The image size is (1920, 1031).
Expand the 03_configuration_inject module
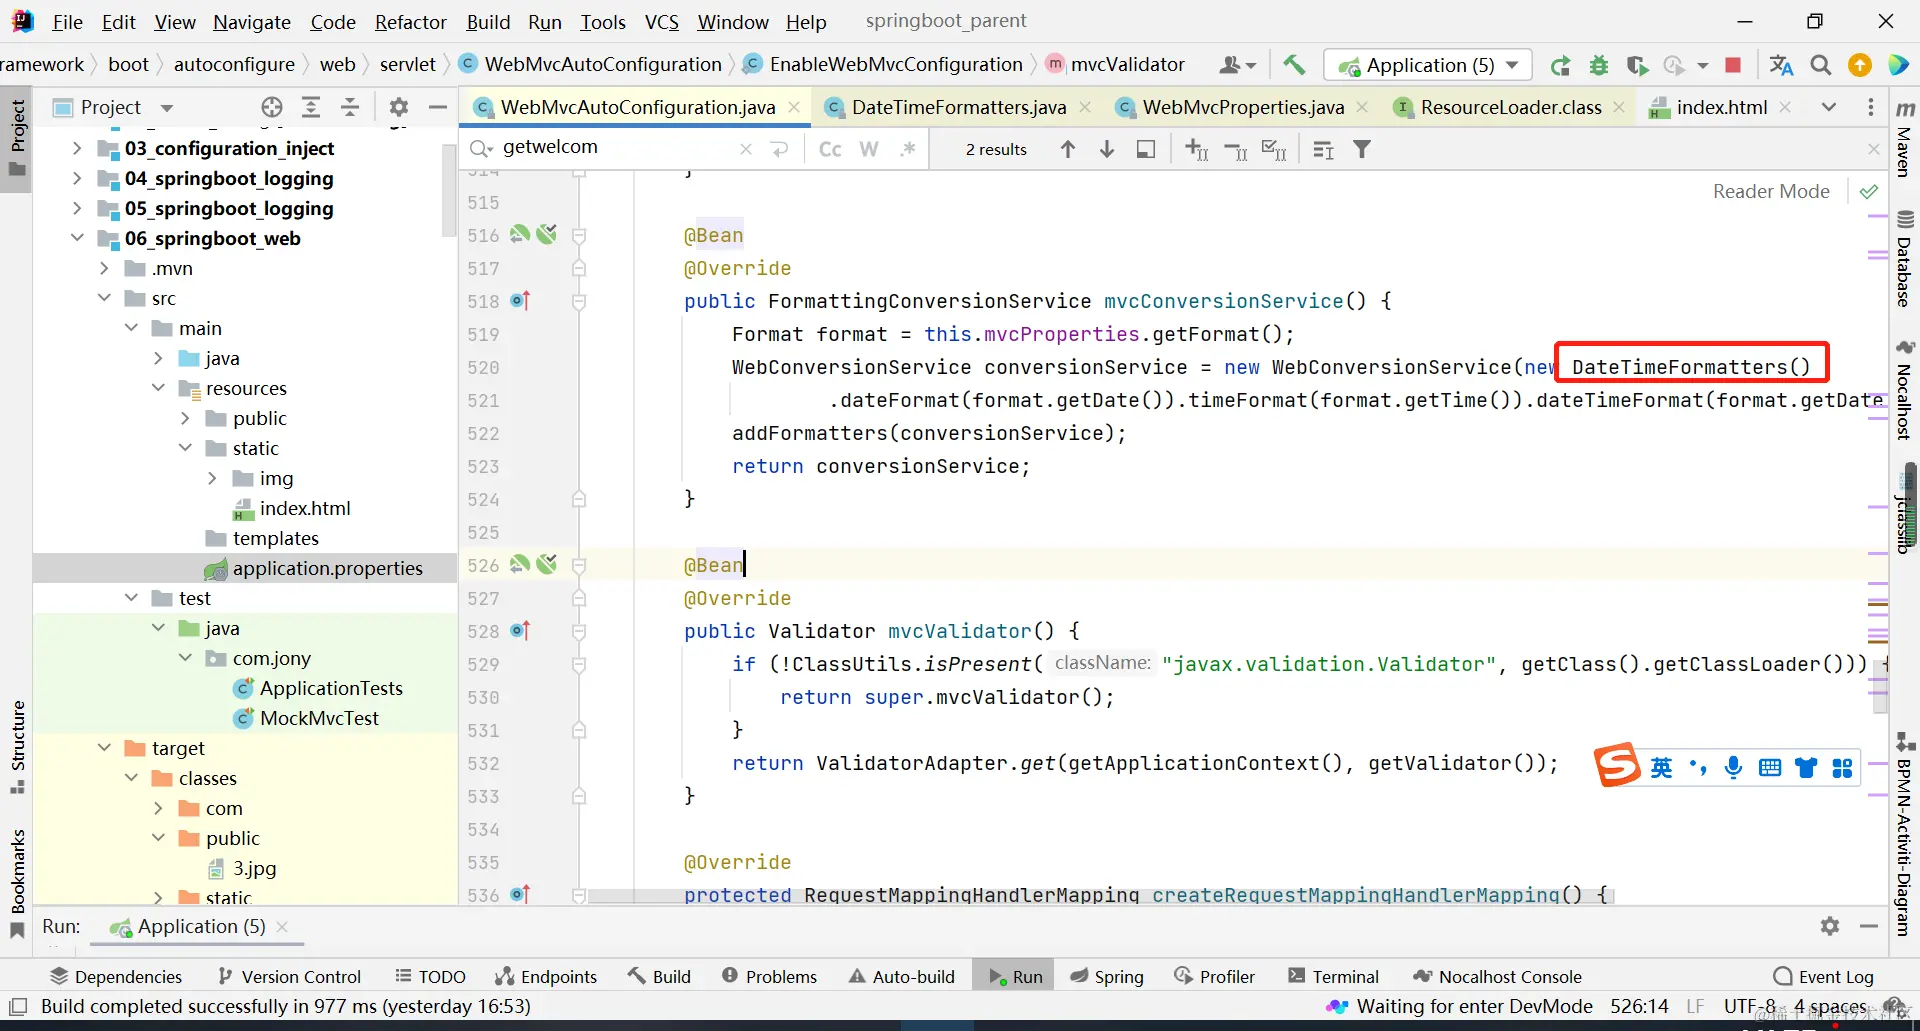(77, 148)
